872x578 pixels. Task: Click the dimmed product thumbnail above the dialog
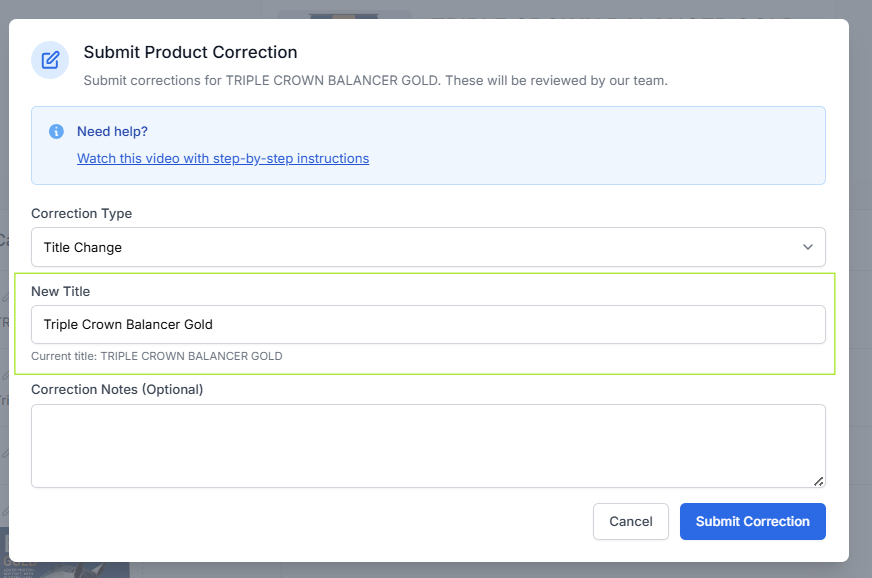[343, 12]
